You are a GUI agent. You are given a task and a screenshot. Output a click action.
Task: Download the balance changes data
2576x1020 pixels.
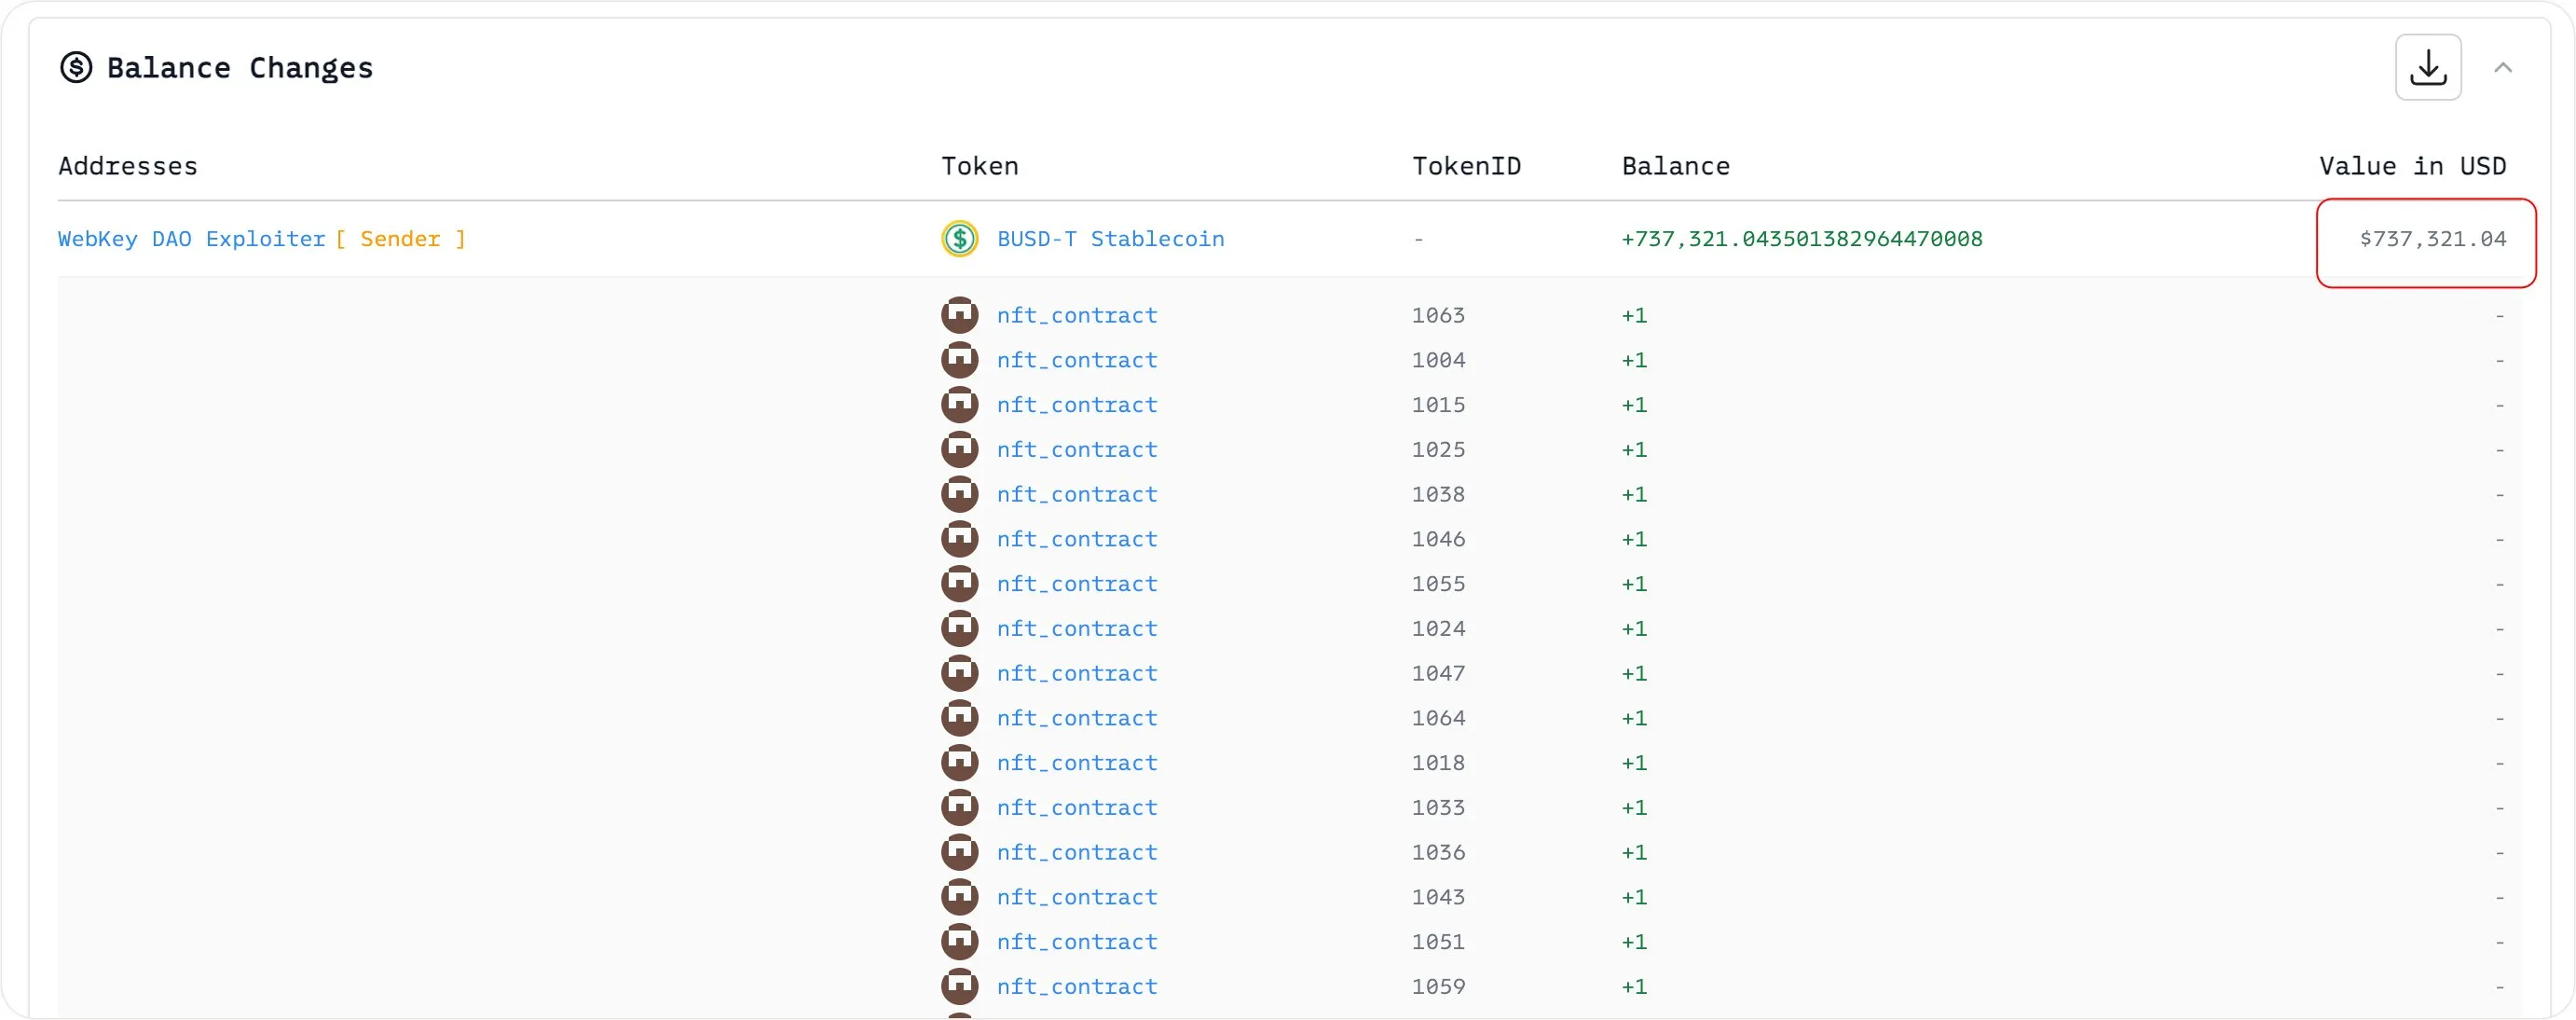click(2427, 67)
